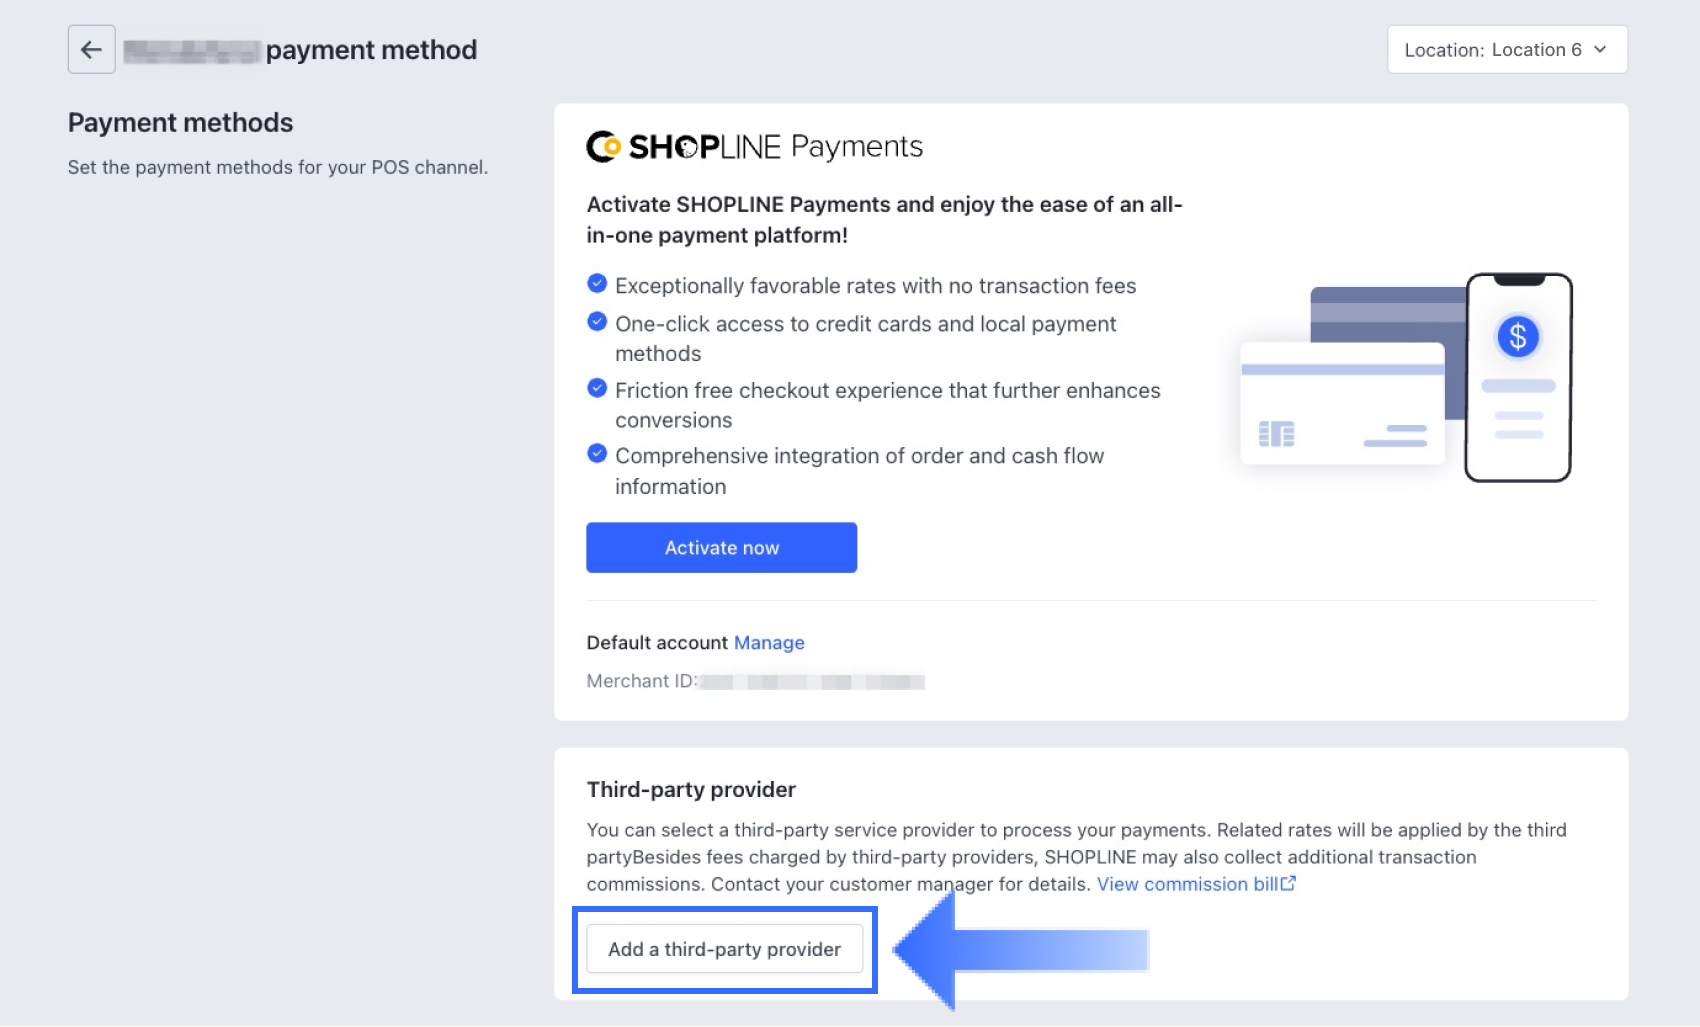Click the Third-party provider heading

(691, 790)
